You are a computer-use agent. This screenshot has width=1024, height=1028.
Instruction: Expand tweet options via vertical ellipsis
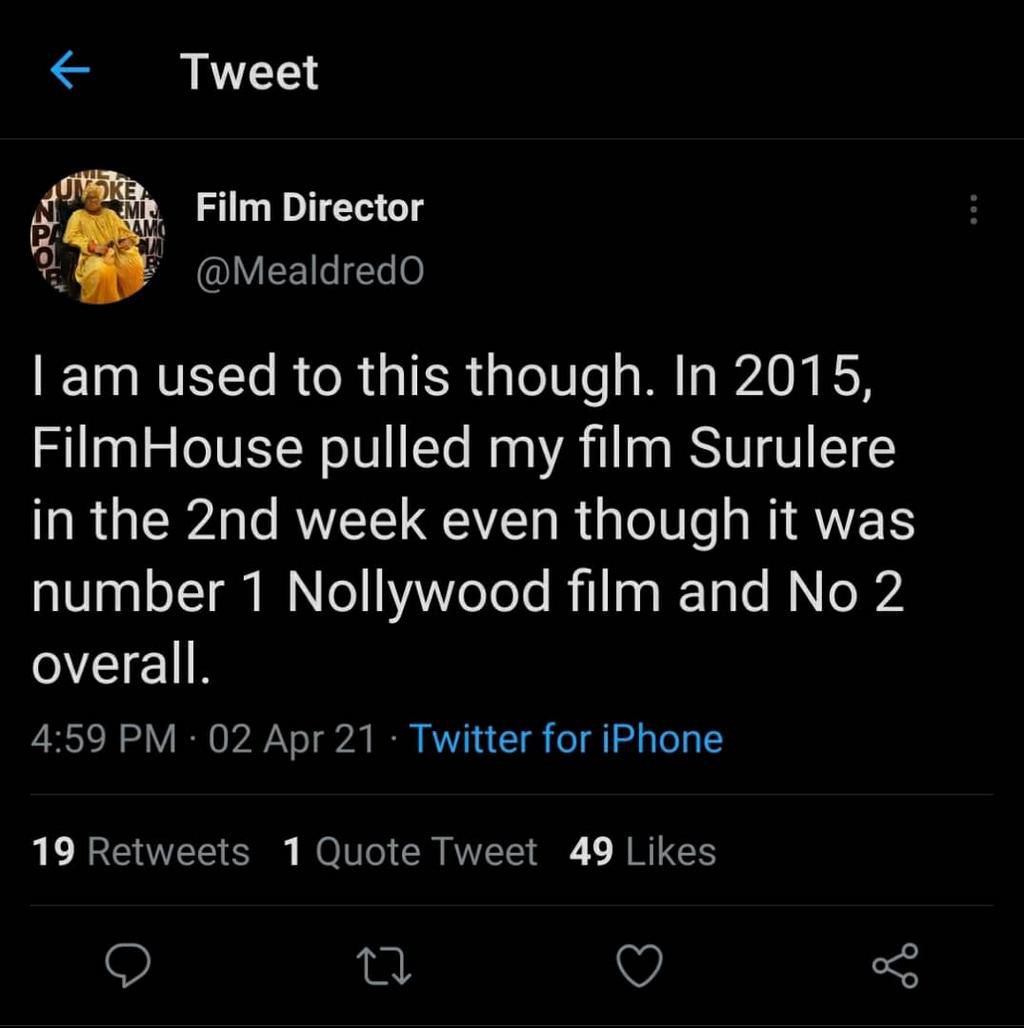[969, 207]
